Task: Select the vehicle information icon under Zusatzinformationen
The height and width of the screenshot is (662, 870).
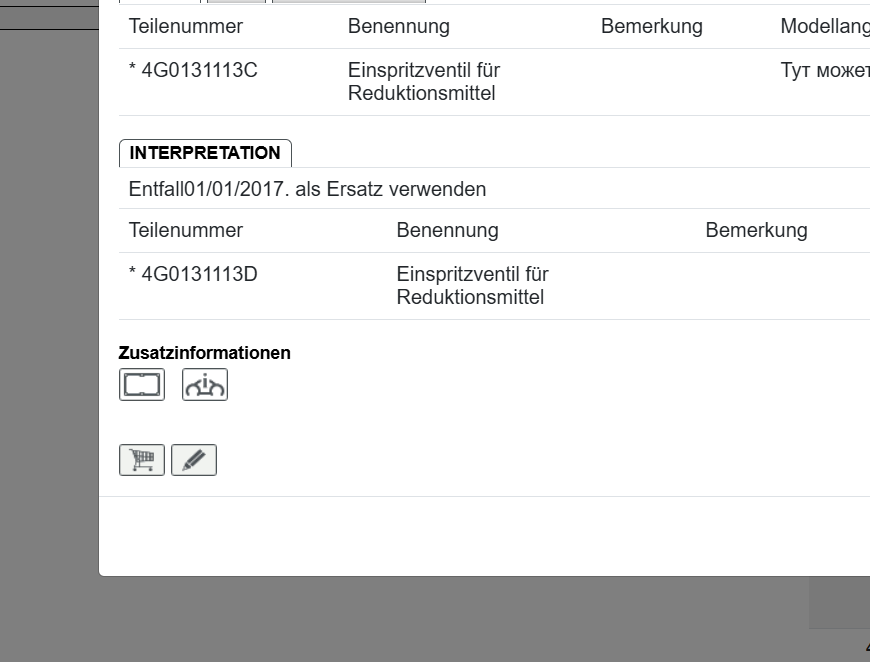Action: pos(204,384)
